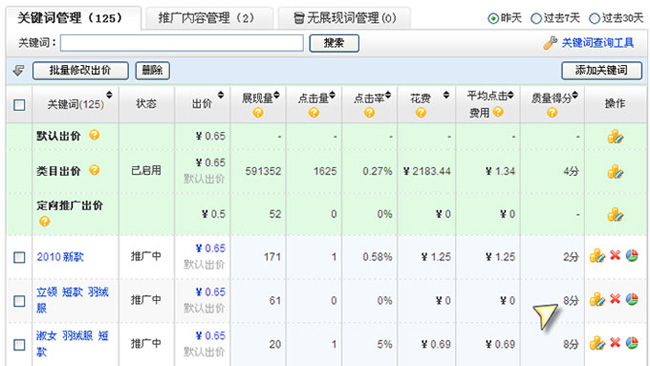Click help icon under 花费 header
The height and width of the screenshot is (366, 650).
[x=421, y=112]
